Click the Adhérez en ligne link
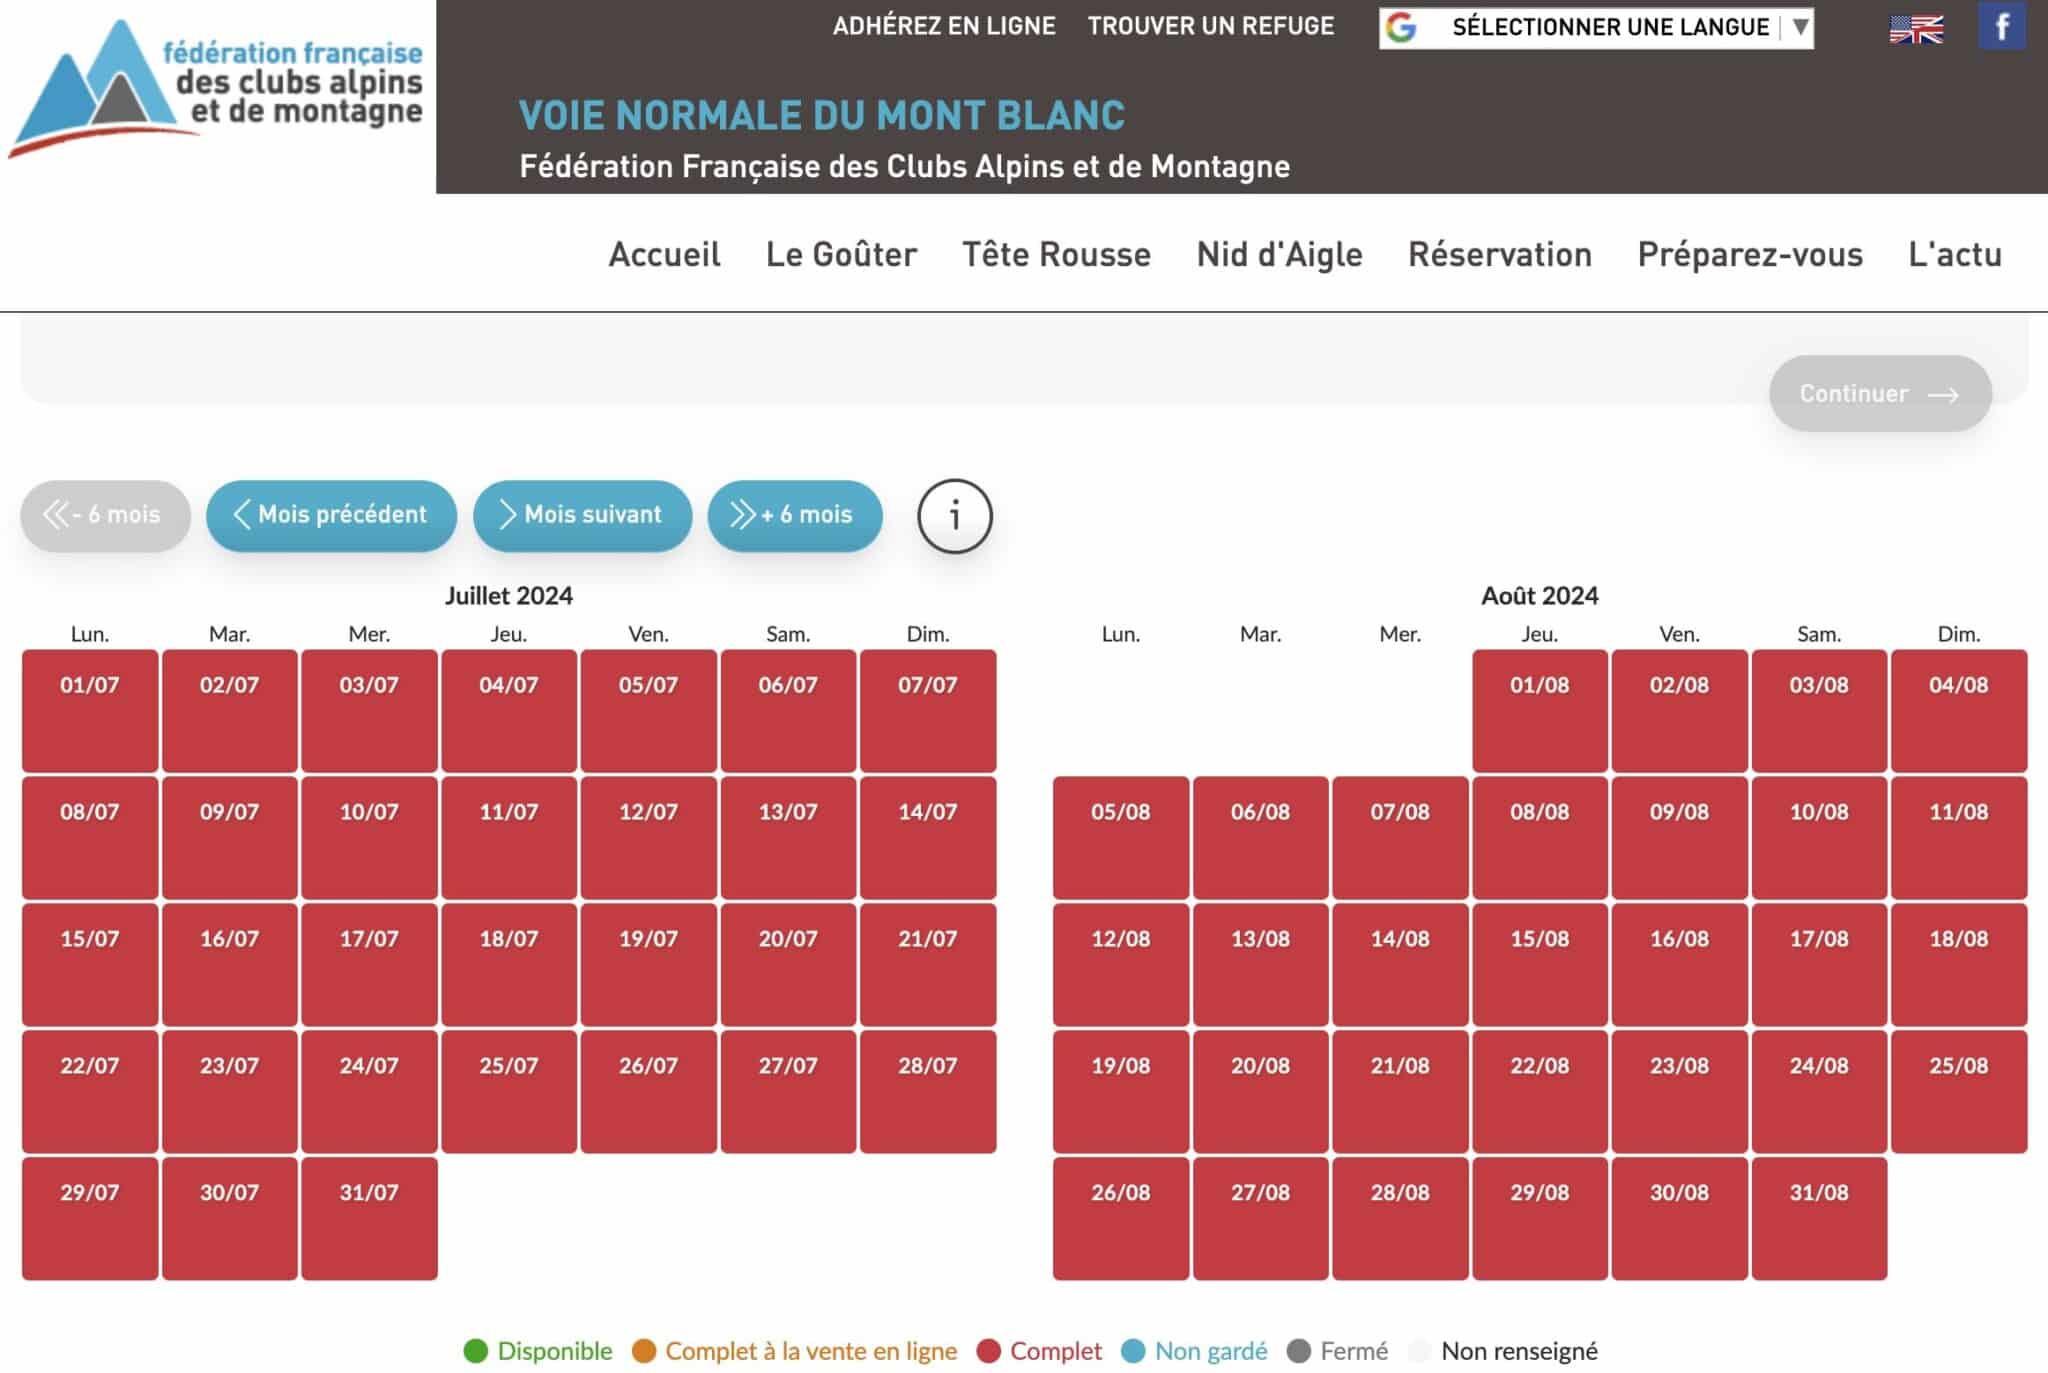The image size is (2048, 1373). [x=943, y=26]
